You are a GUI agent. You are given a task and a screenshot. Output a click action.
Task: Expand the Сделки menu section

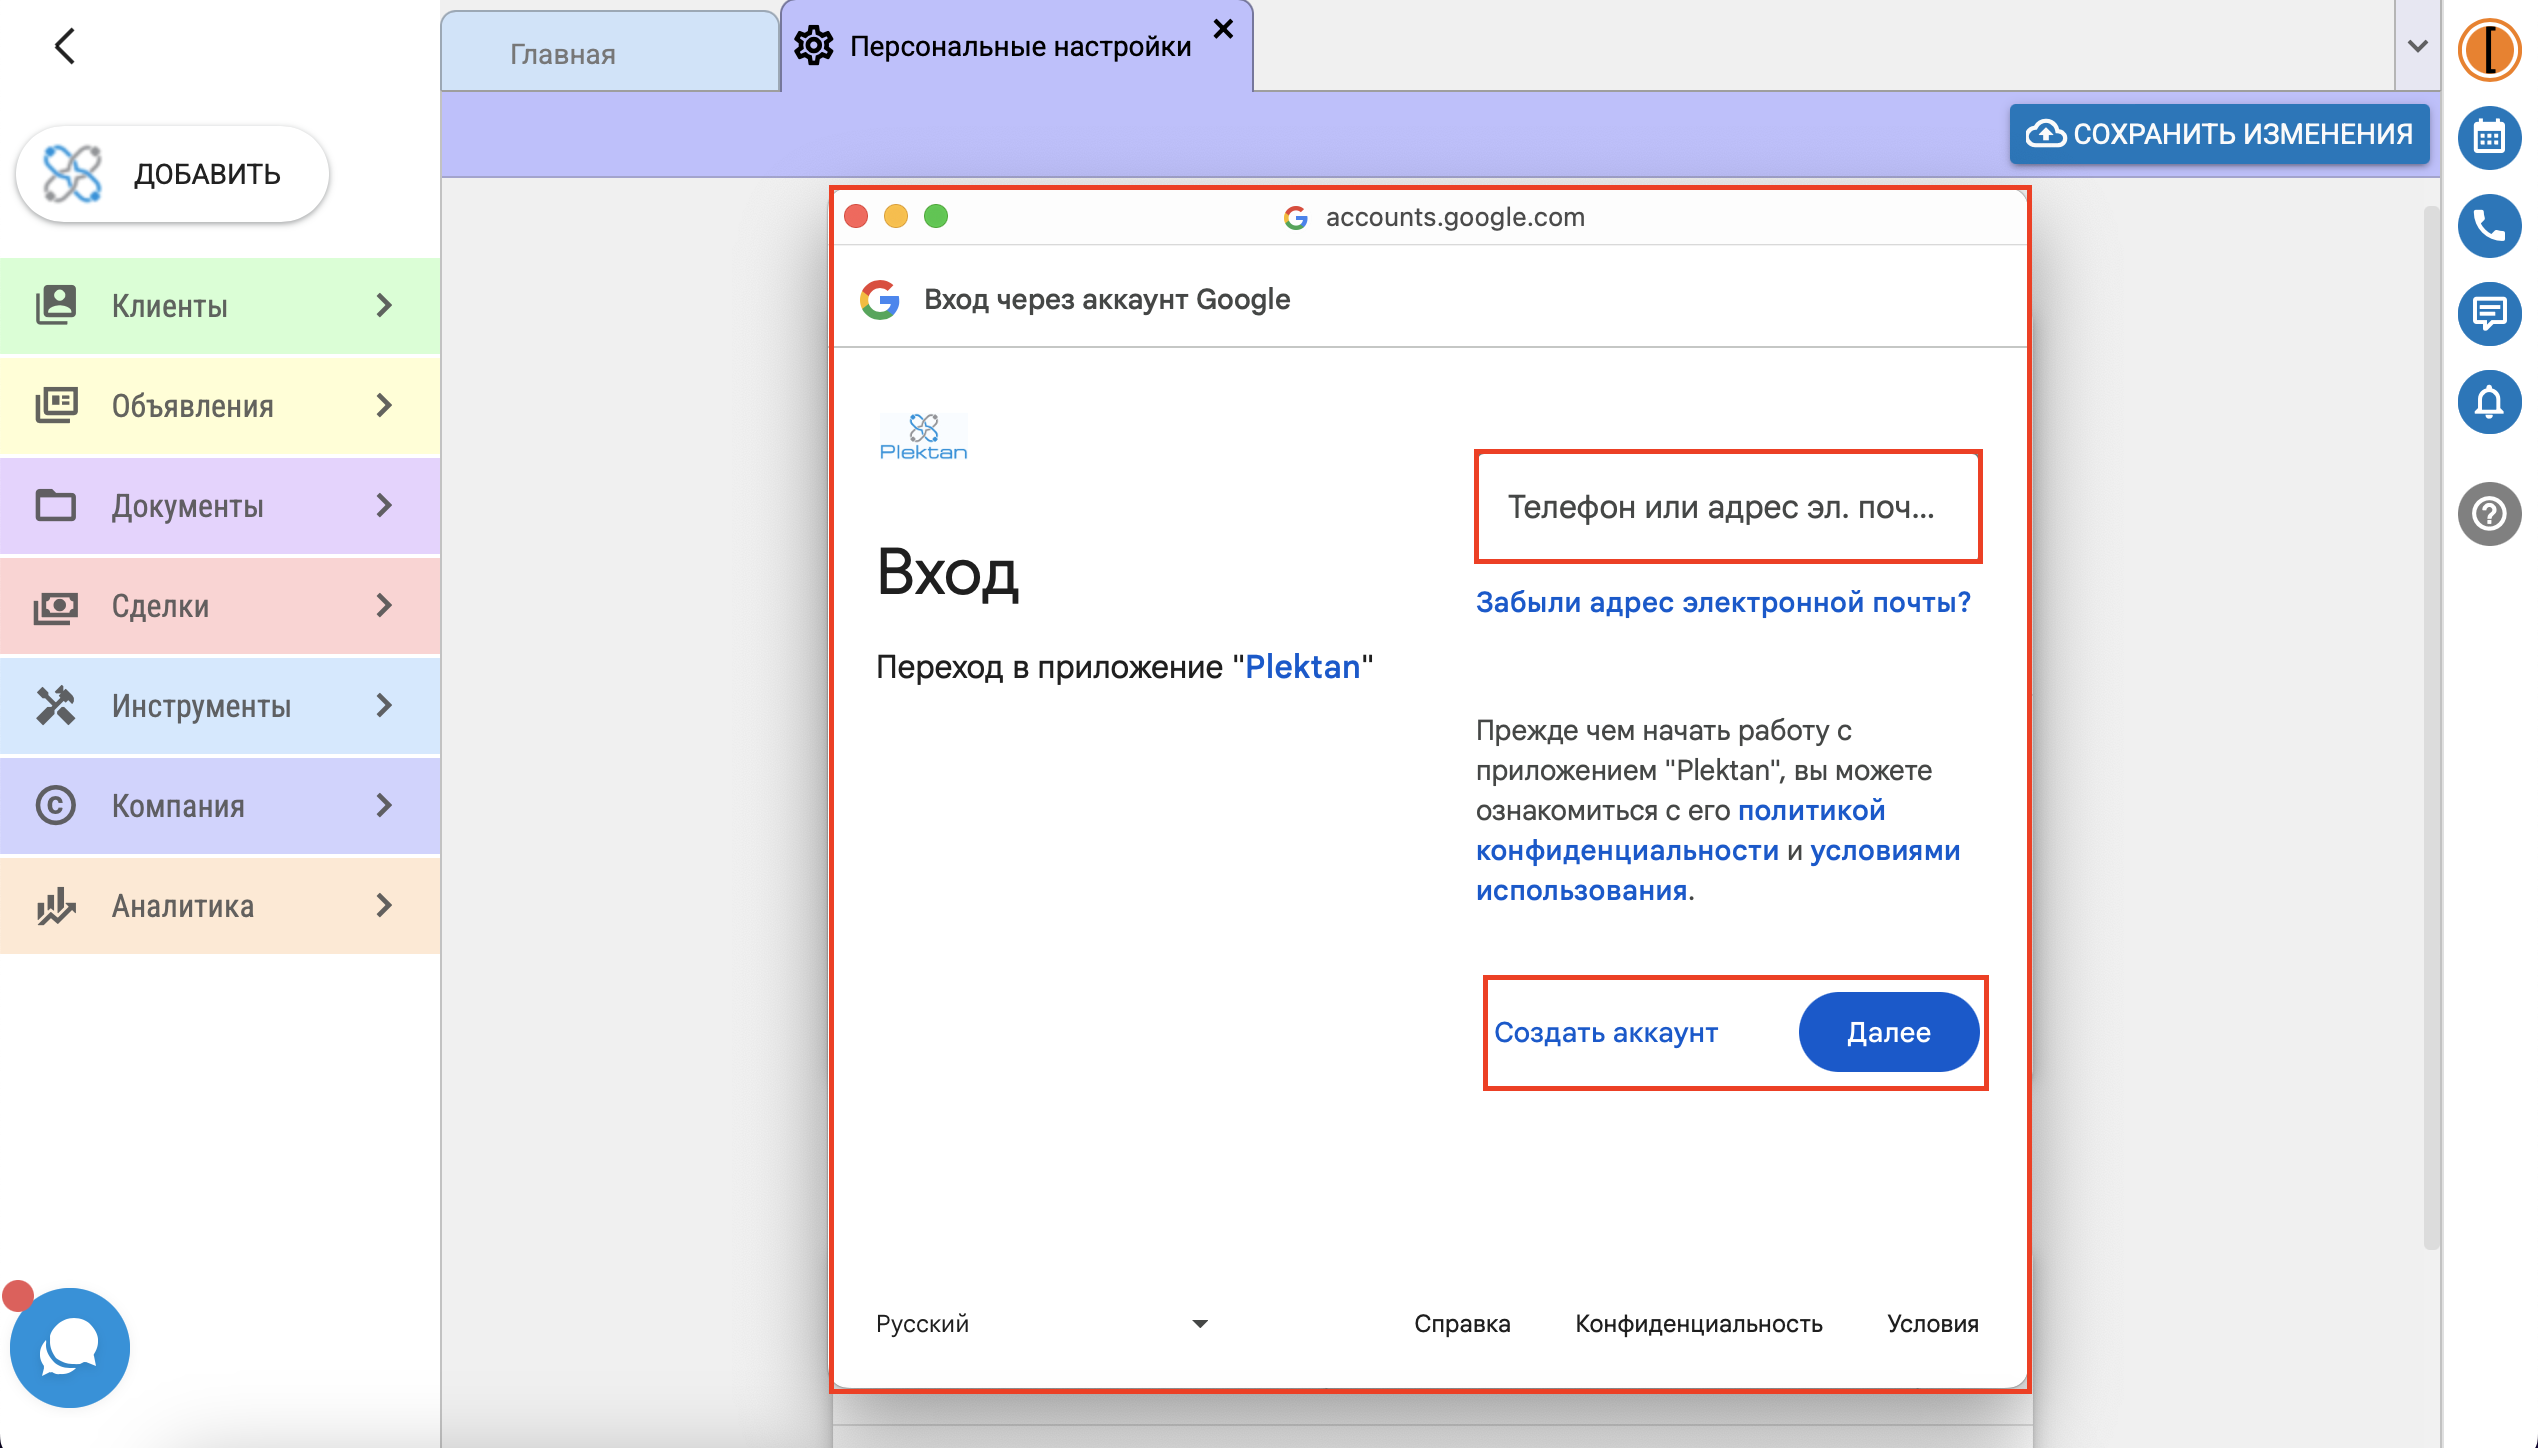click(219, 606)
